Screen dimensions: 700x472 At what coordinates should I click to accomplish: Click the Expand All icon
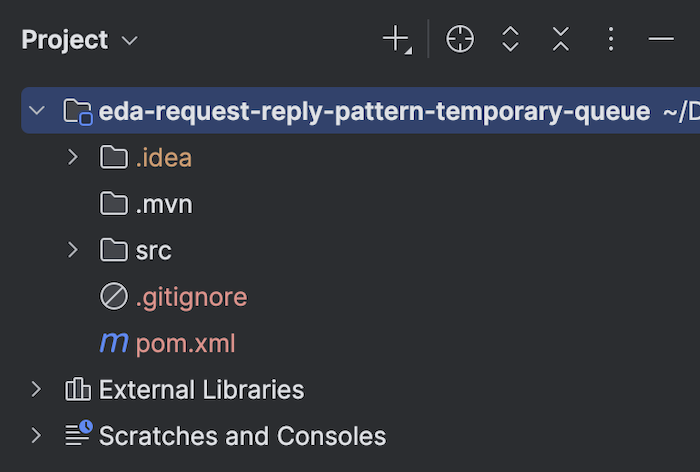click(510, 39)
